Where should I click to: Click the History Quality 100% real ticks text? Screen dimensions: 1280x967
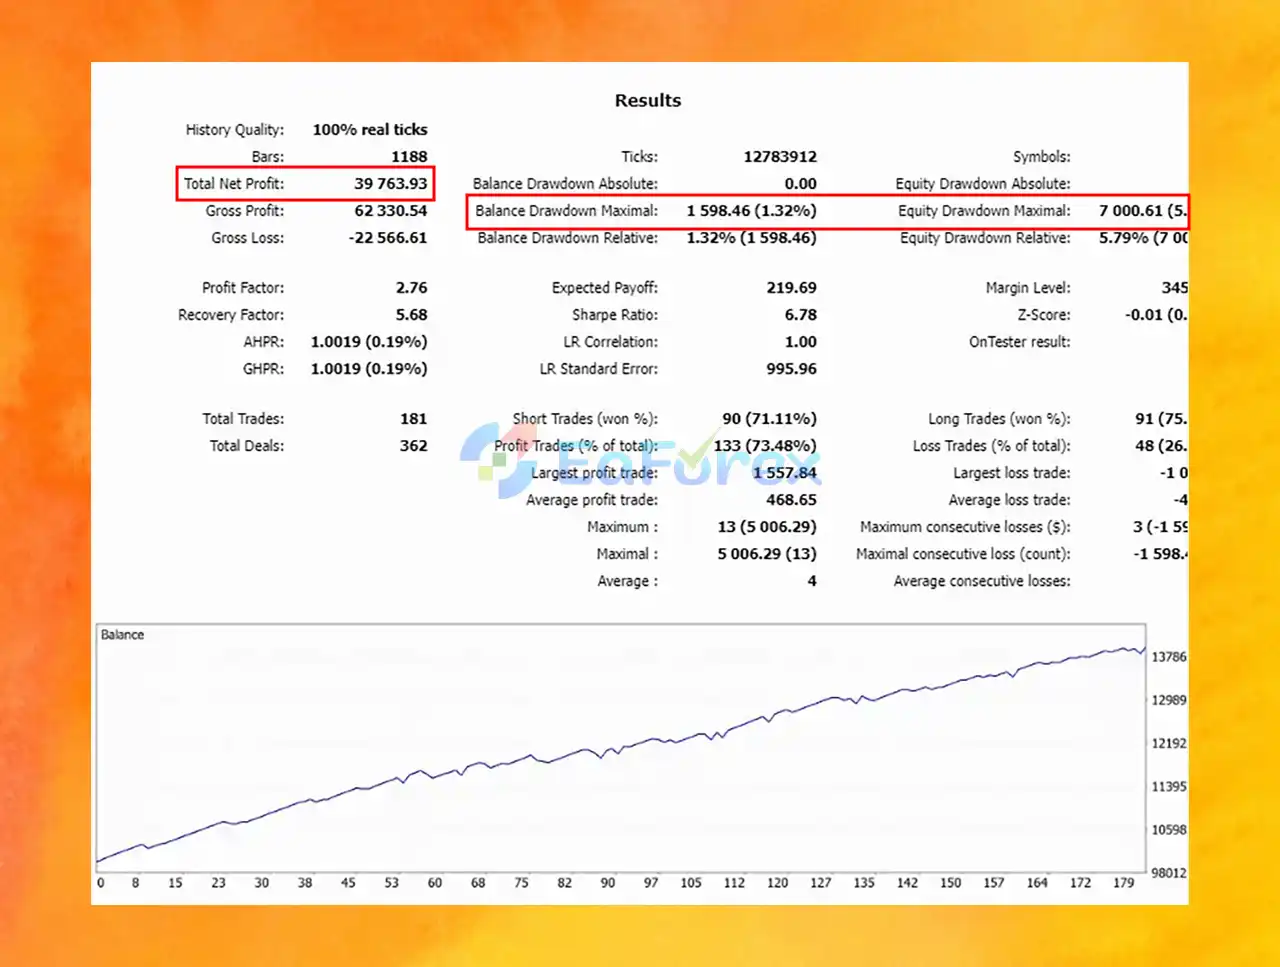pos(370,130)
